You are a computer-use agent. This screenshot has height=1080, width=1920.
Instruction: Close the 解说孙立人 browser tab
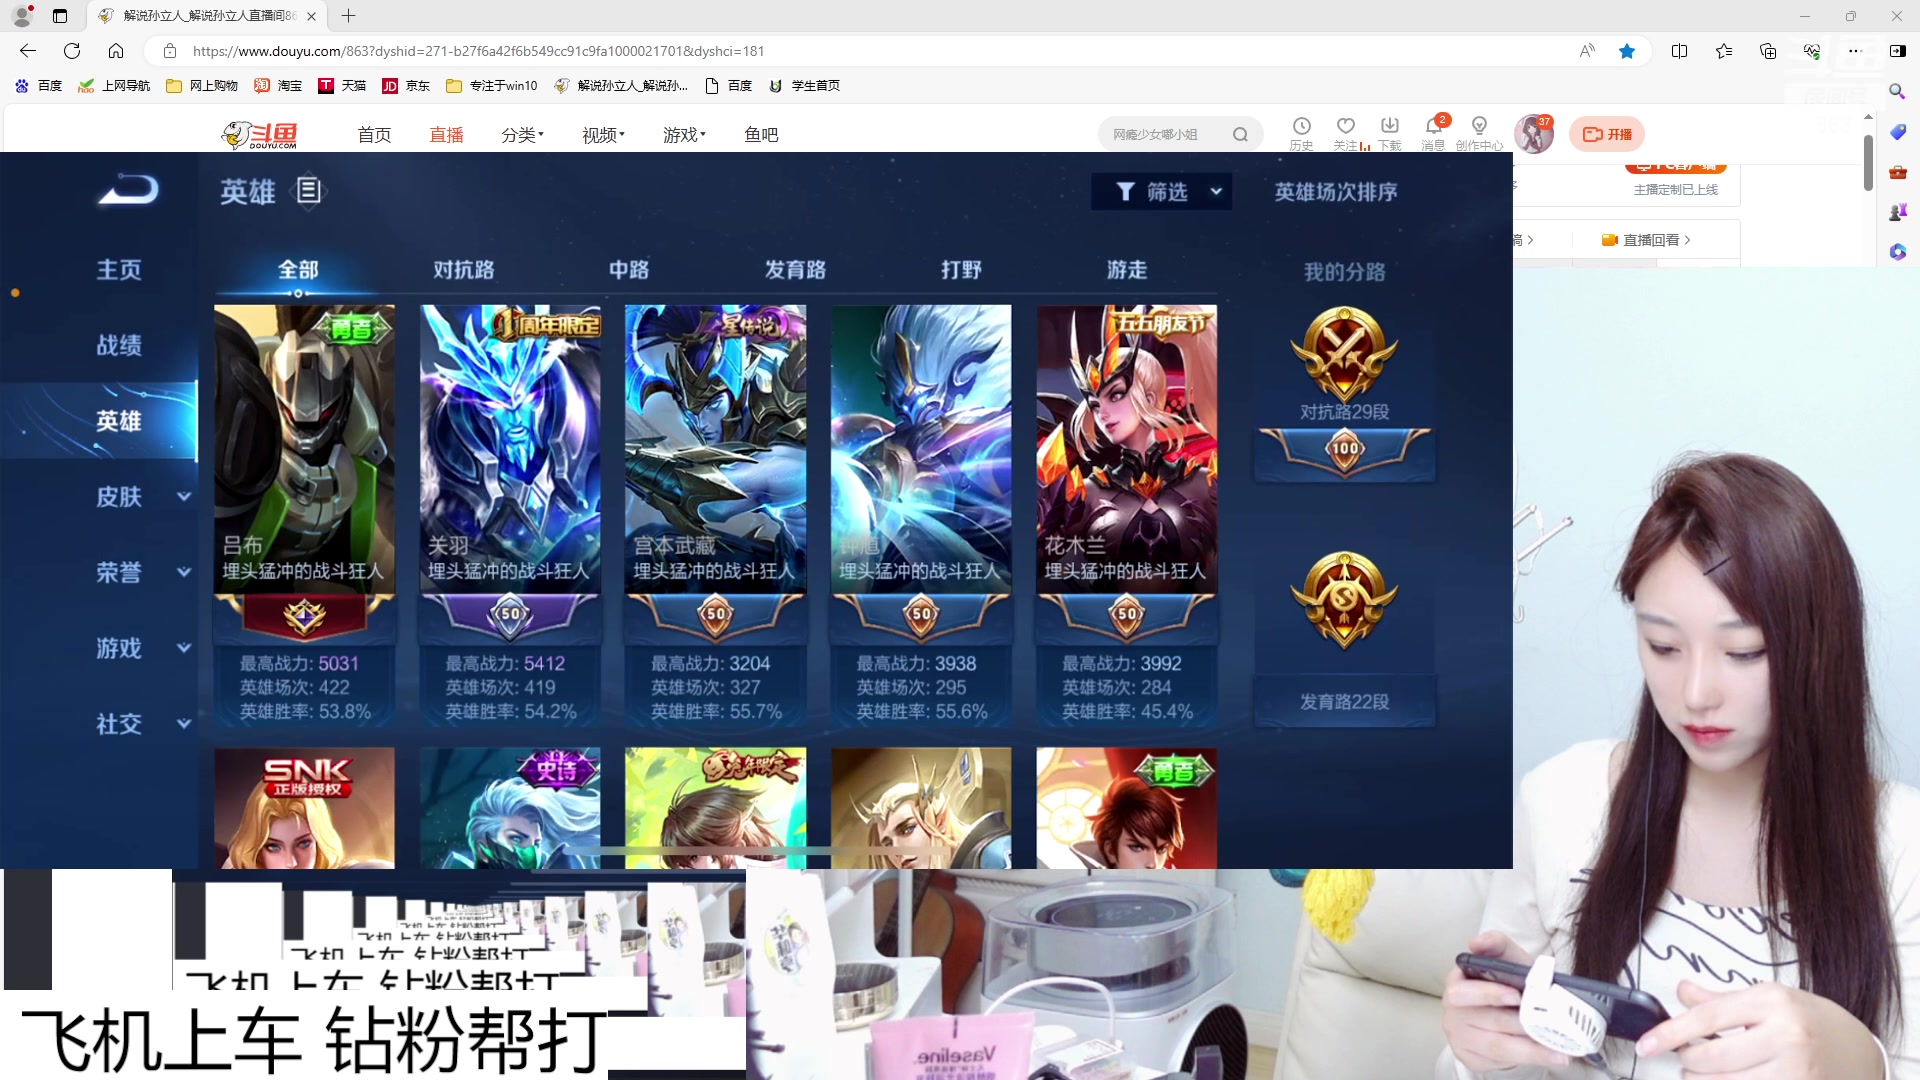tap(311, 16)
